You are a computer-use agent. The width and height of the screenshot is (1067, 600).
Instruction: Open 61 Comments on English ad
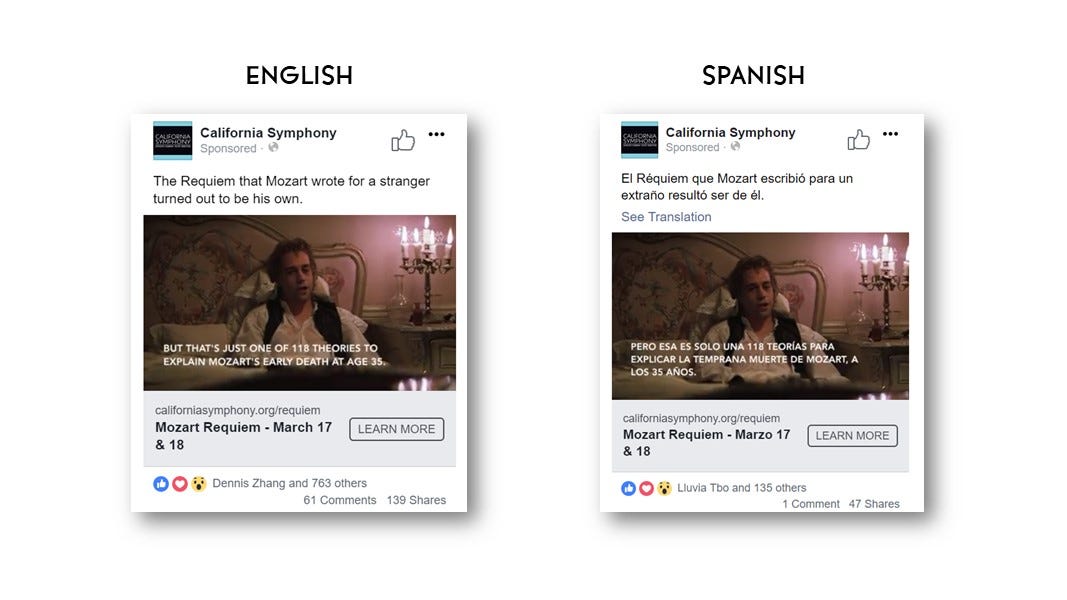click(x=340, y=500)
